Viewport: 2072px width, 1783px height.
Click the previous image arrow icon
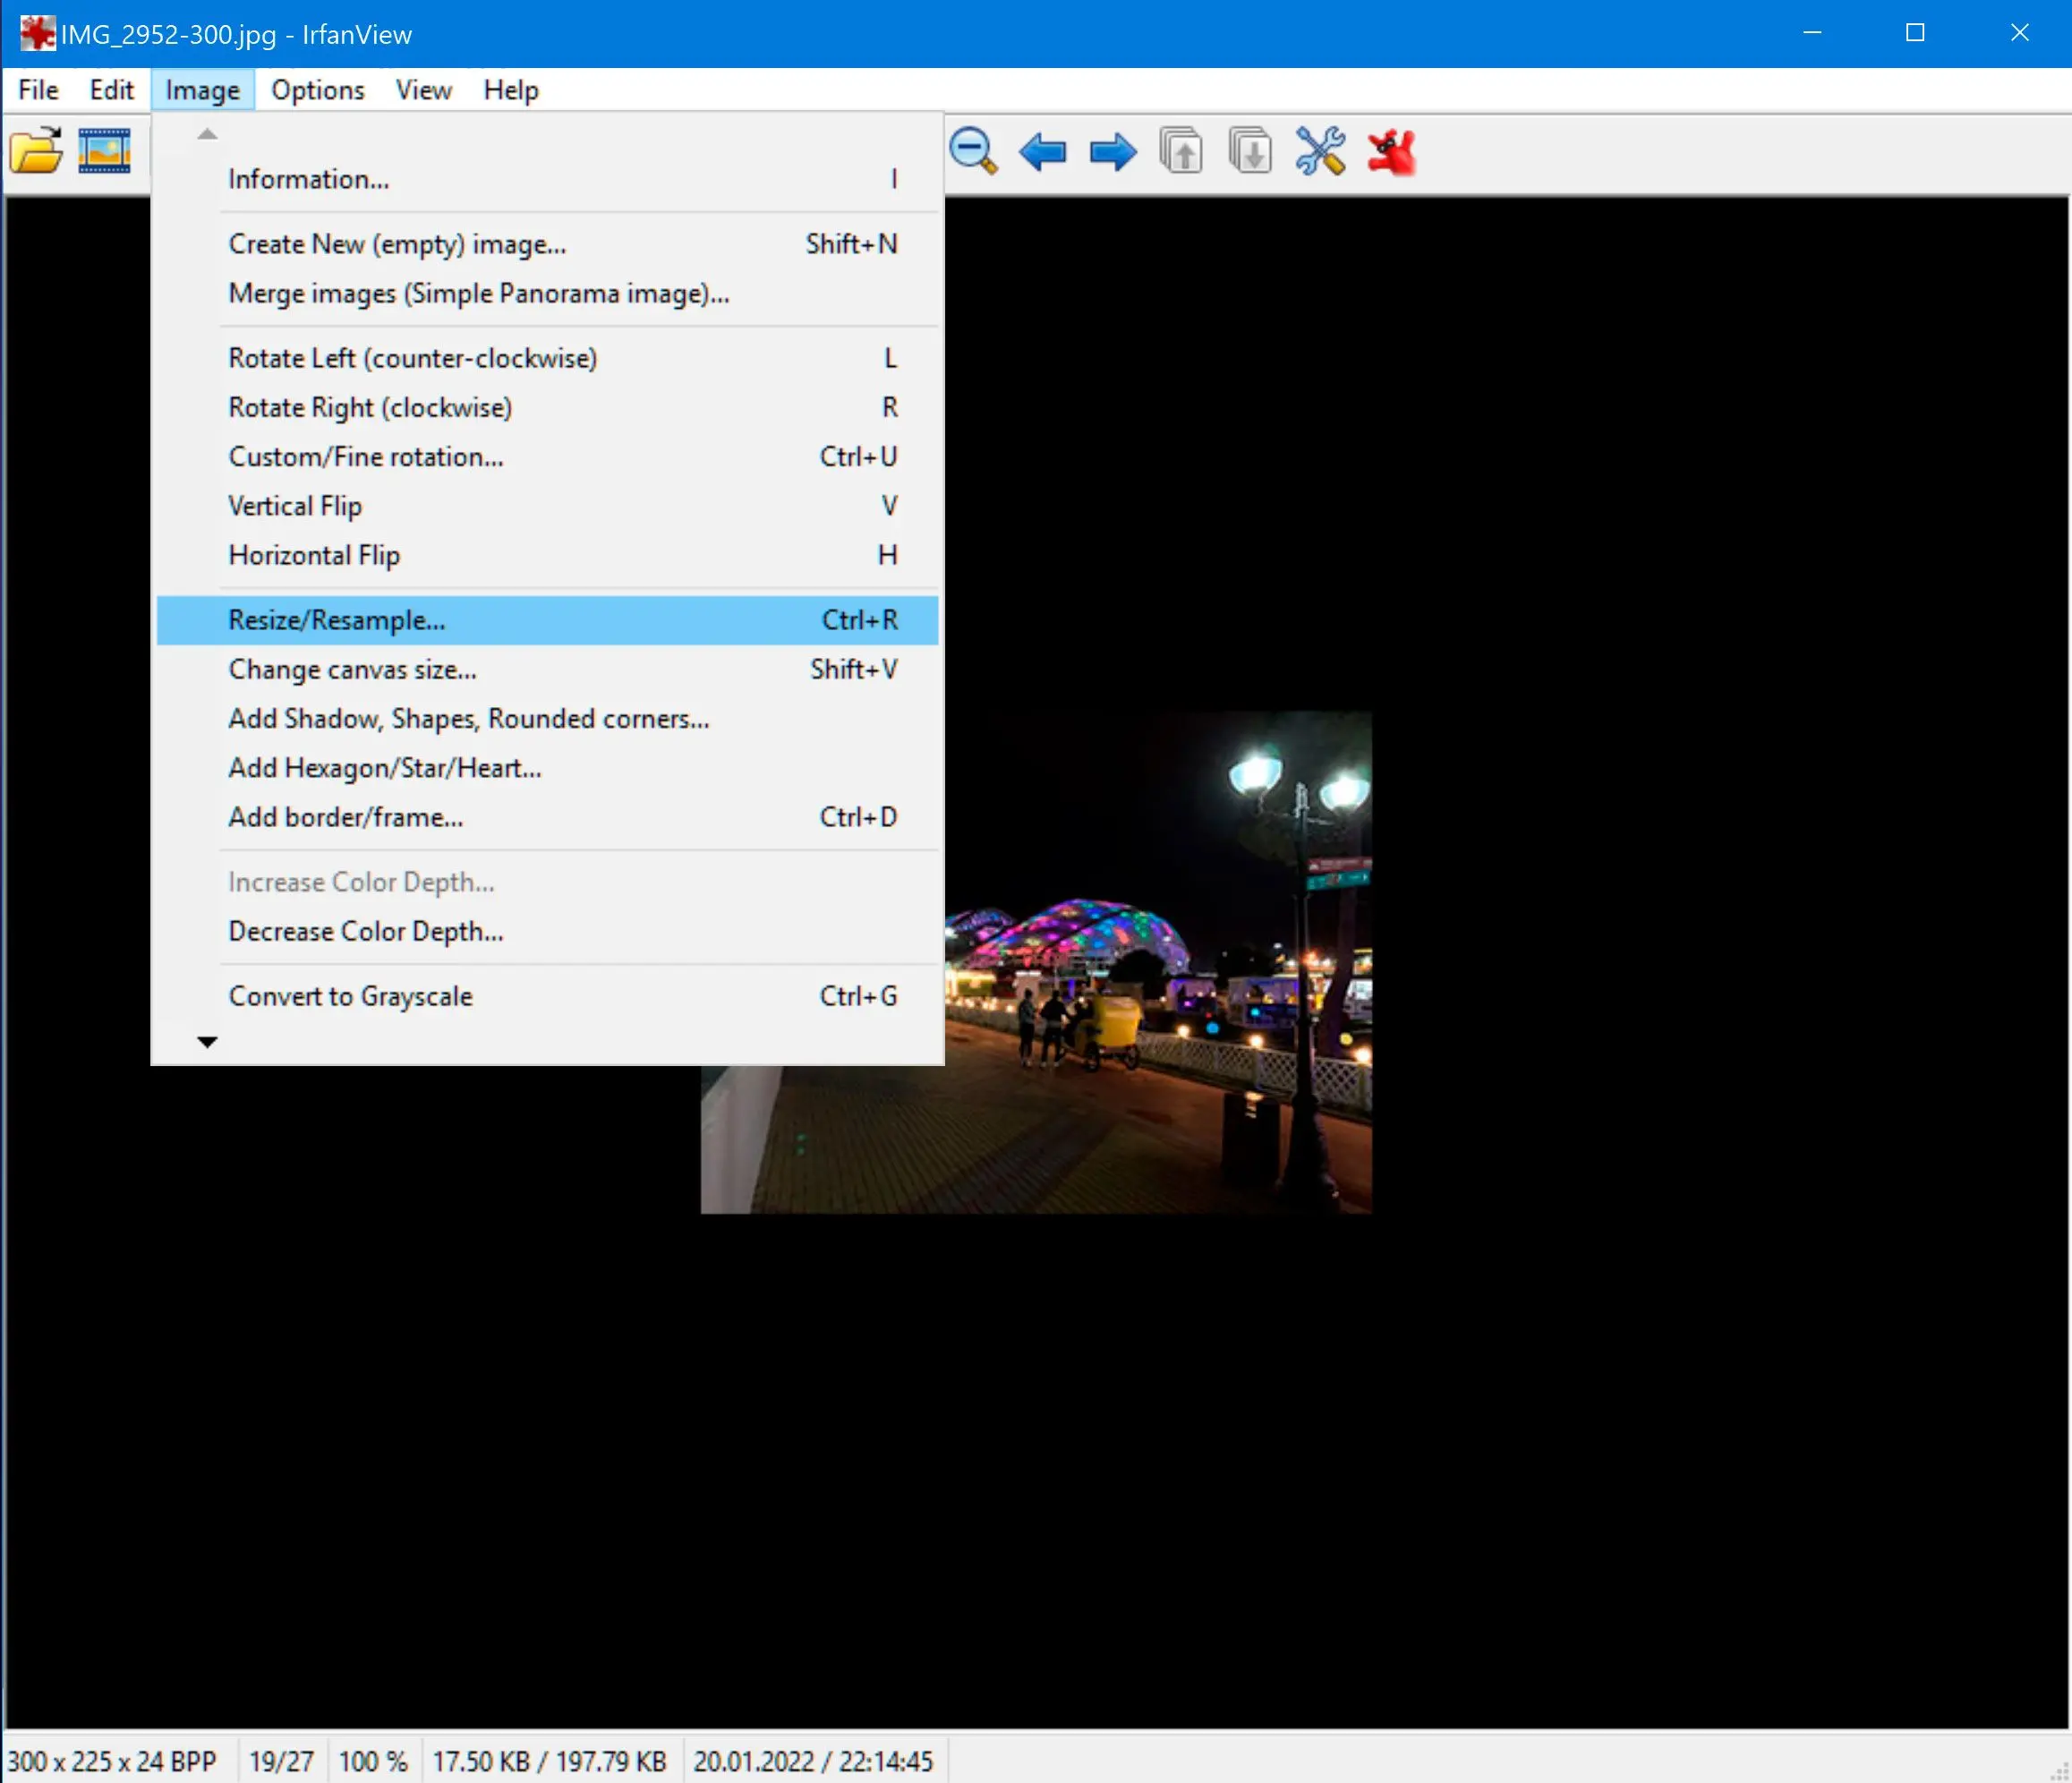[1043, 151]
